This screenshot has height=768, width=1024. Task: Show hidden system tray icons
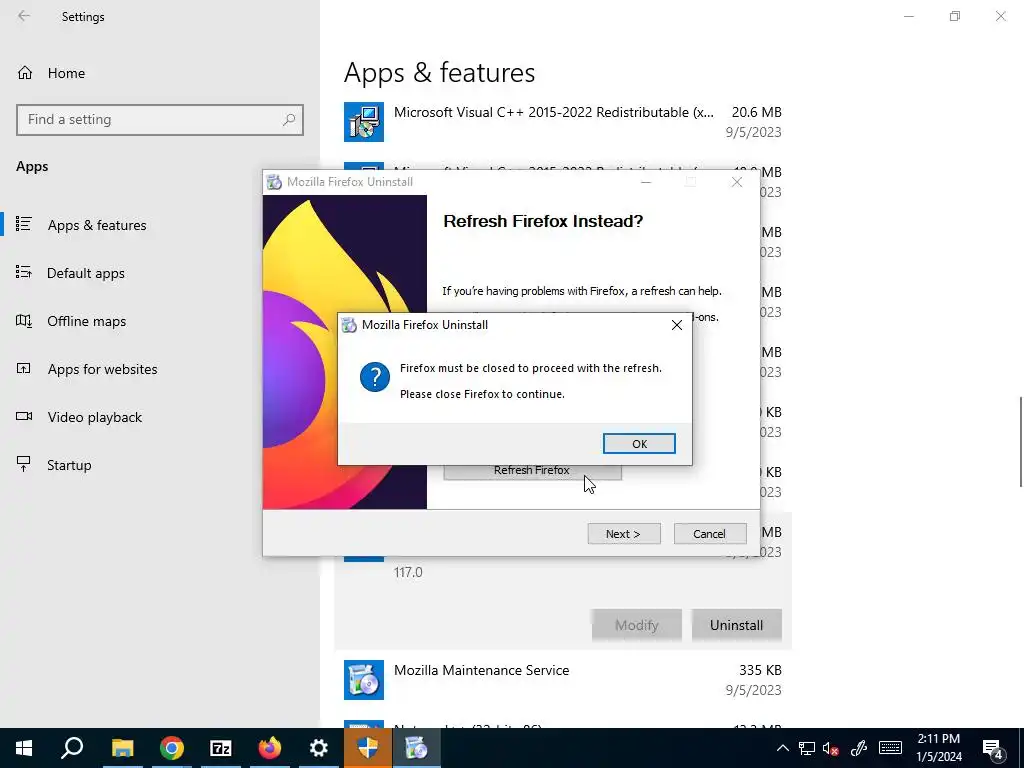pyautogui.click(x=782, y=748)
